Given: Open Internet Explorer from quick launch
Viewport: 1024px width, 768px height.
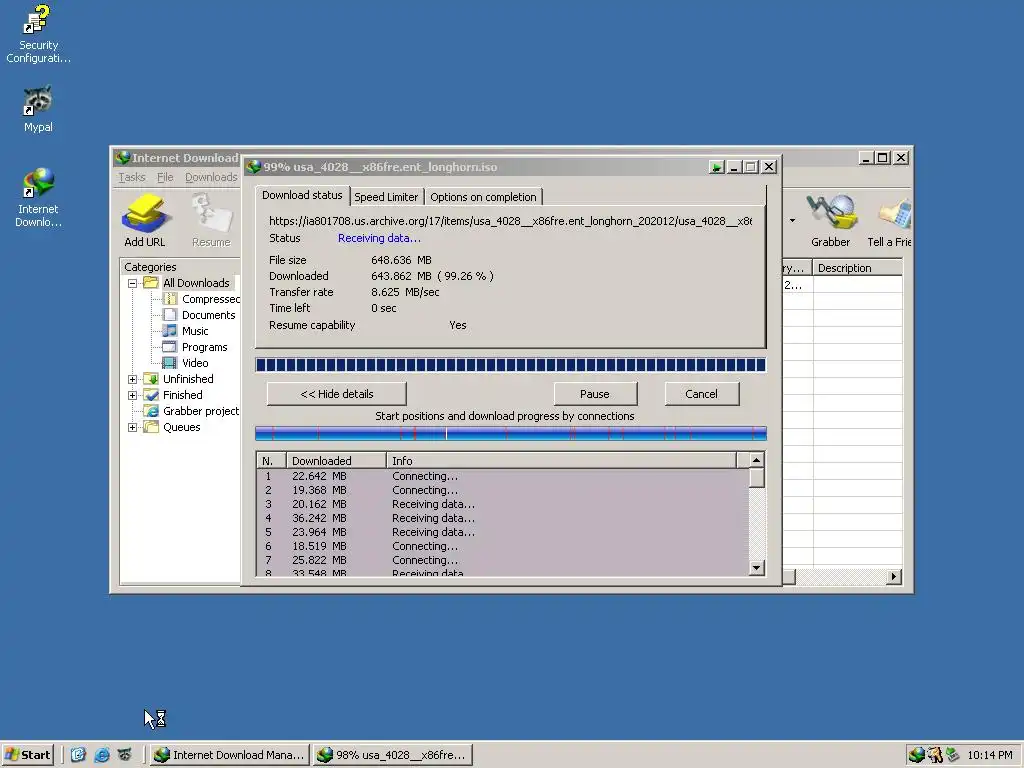Looking at the screenshot, I should click(x=102, y=754).
